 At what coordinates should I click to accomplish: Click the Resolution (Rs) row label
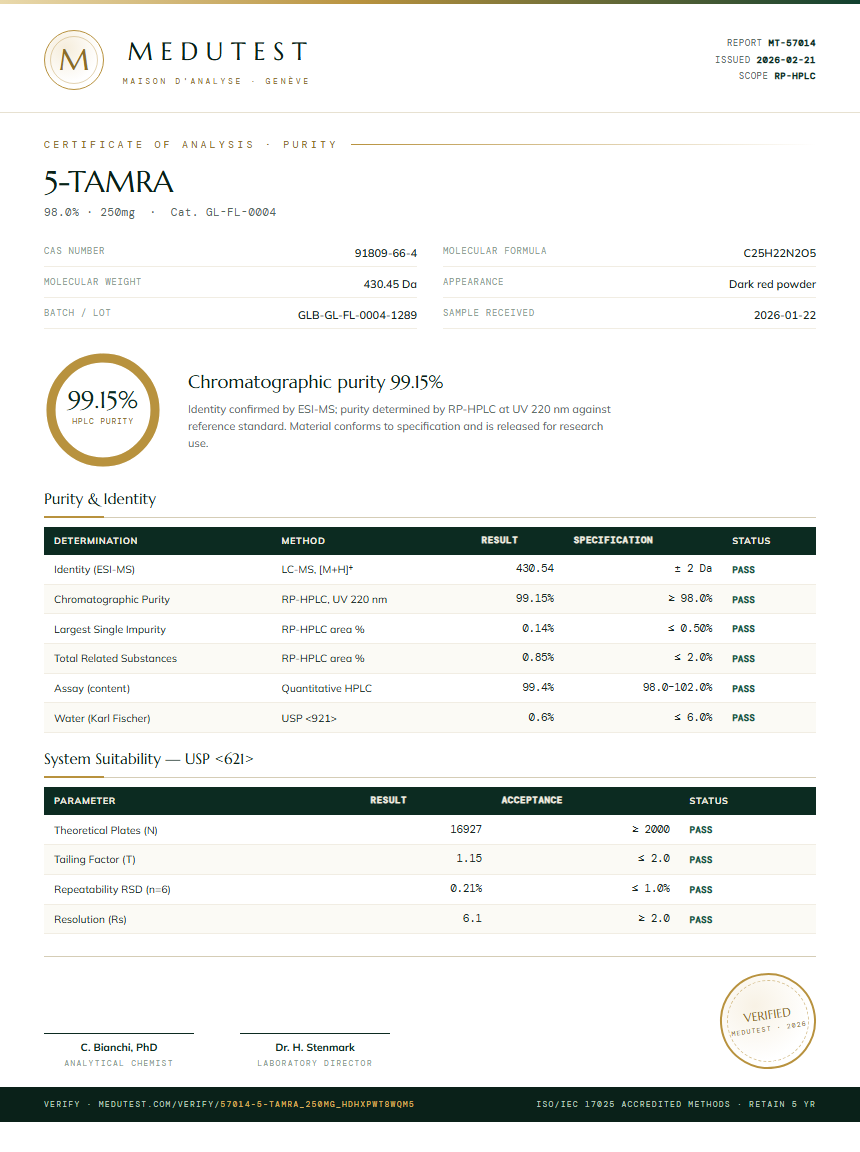tap(90, 920)
